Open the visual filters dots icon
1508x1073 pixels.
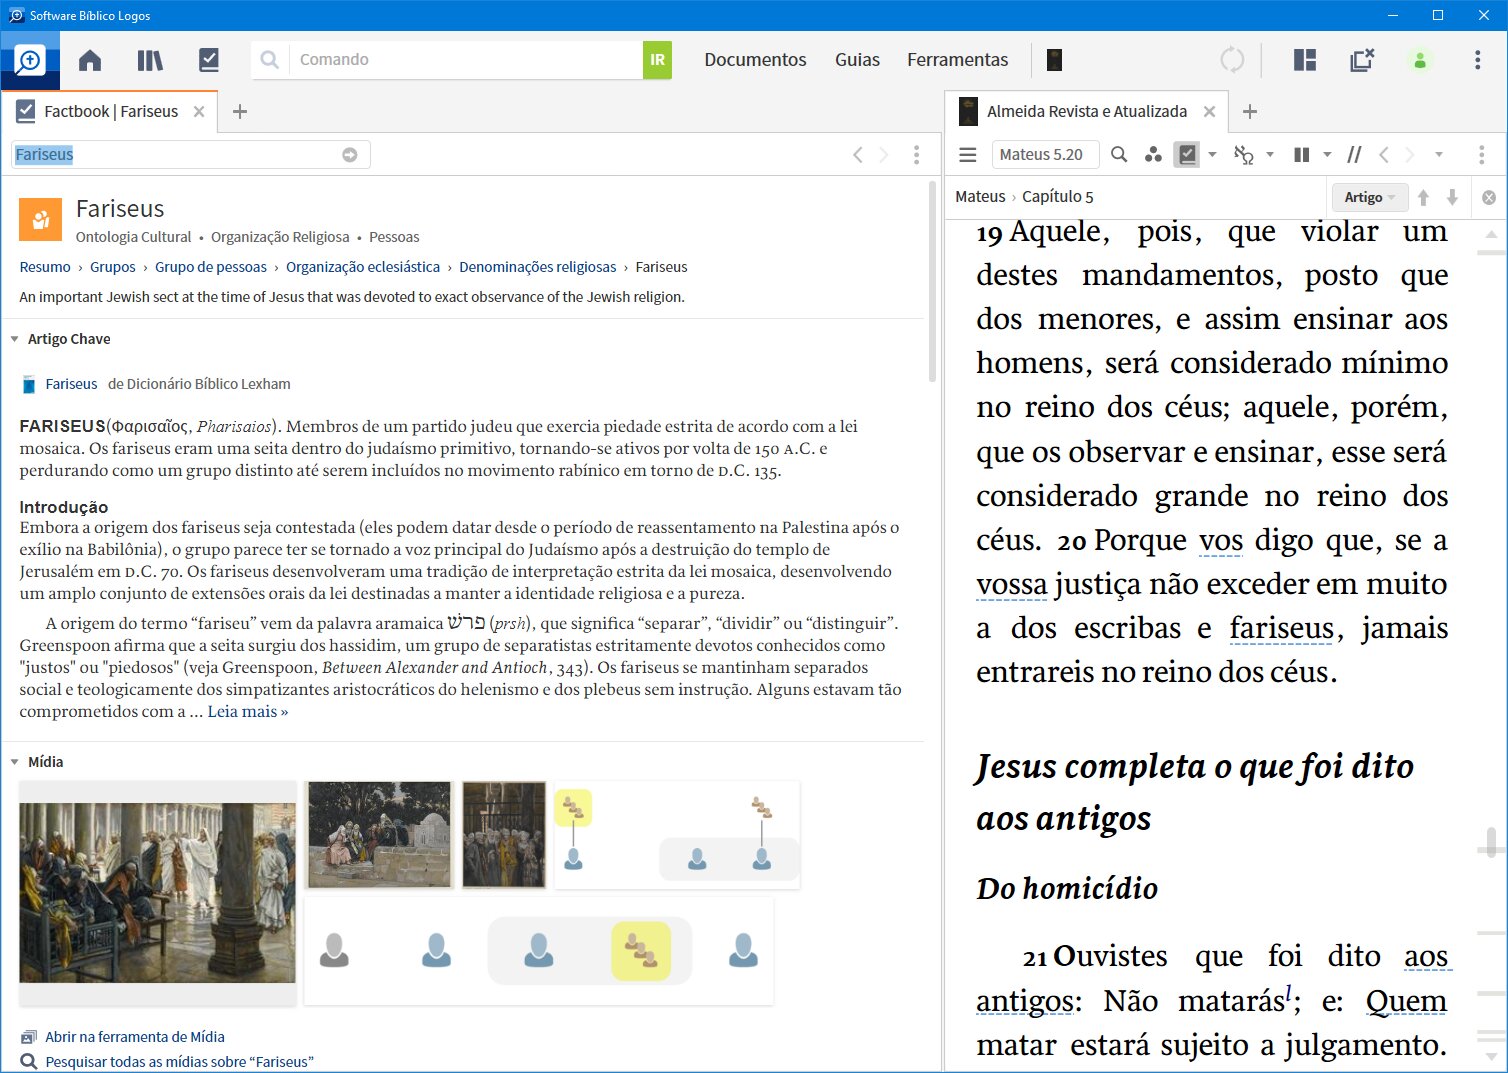click(x=1153, y=155)
